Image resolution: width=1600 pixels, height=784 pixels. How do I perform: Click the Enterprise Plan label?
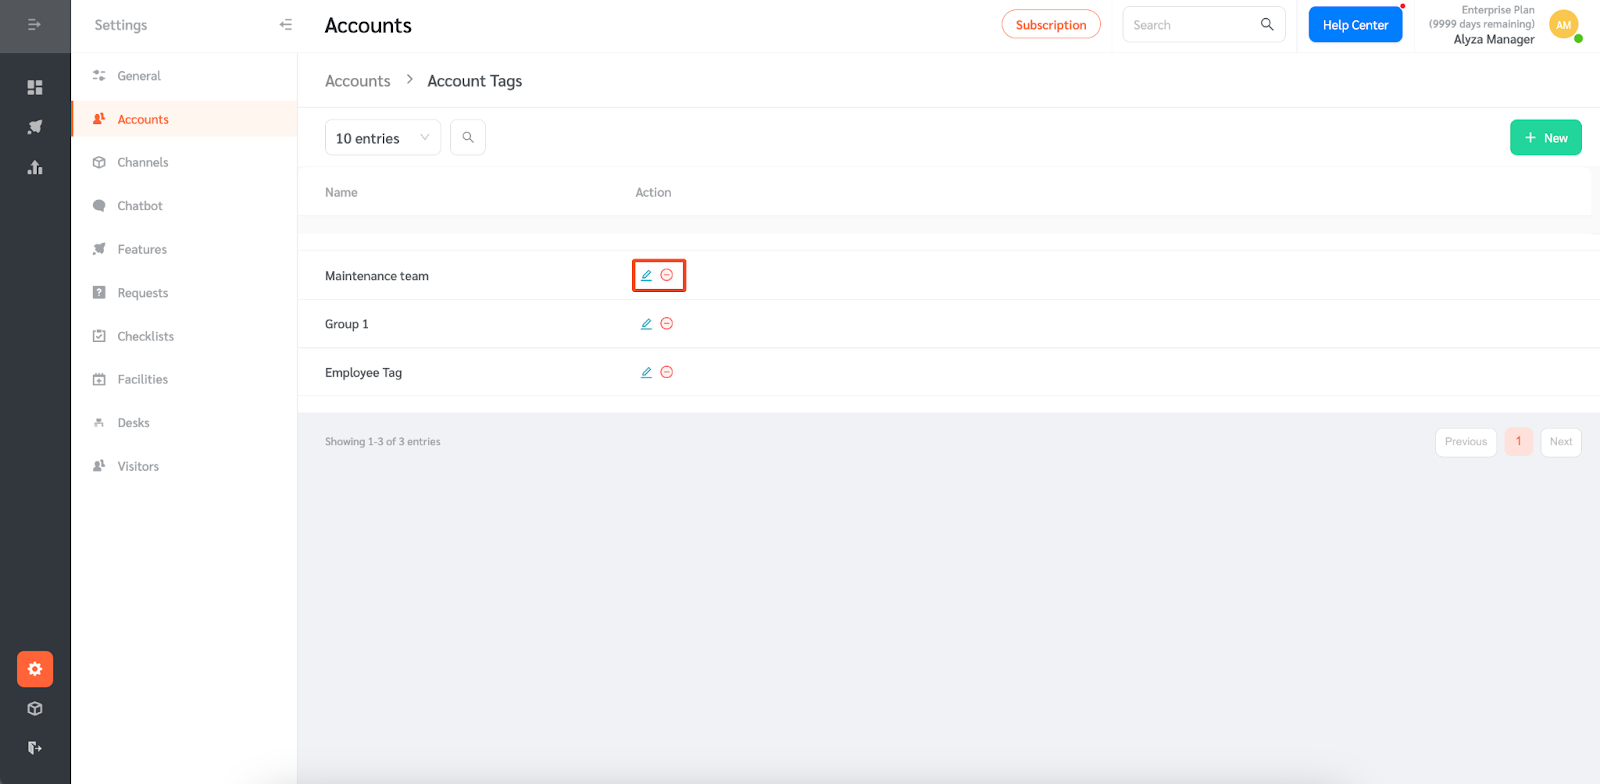pyautogui.click(x=1498, y=10)
